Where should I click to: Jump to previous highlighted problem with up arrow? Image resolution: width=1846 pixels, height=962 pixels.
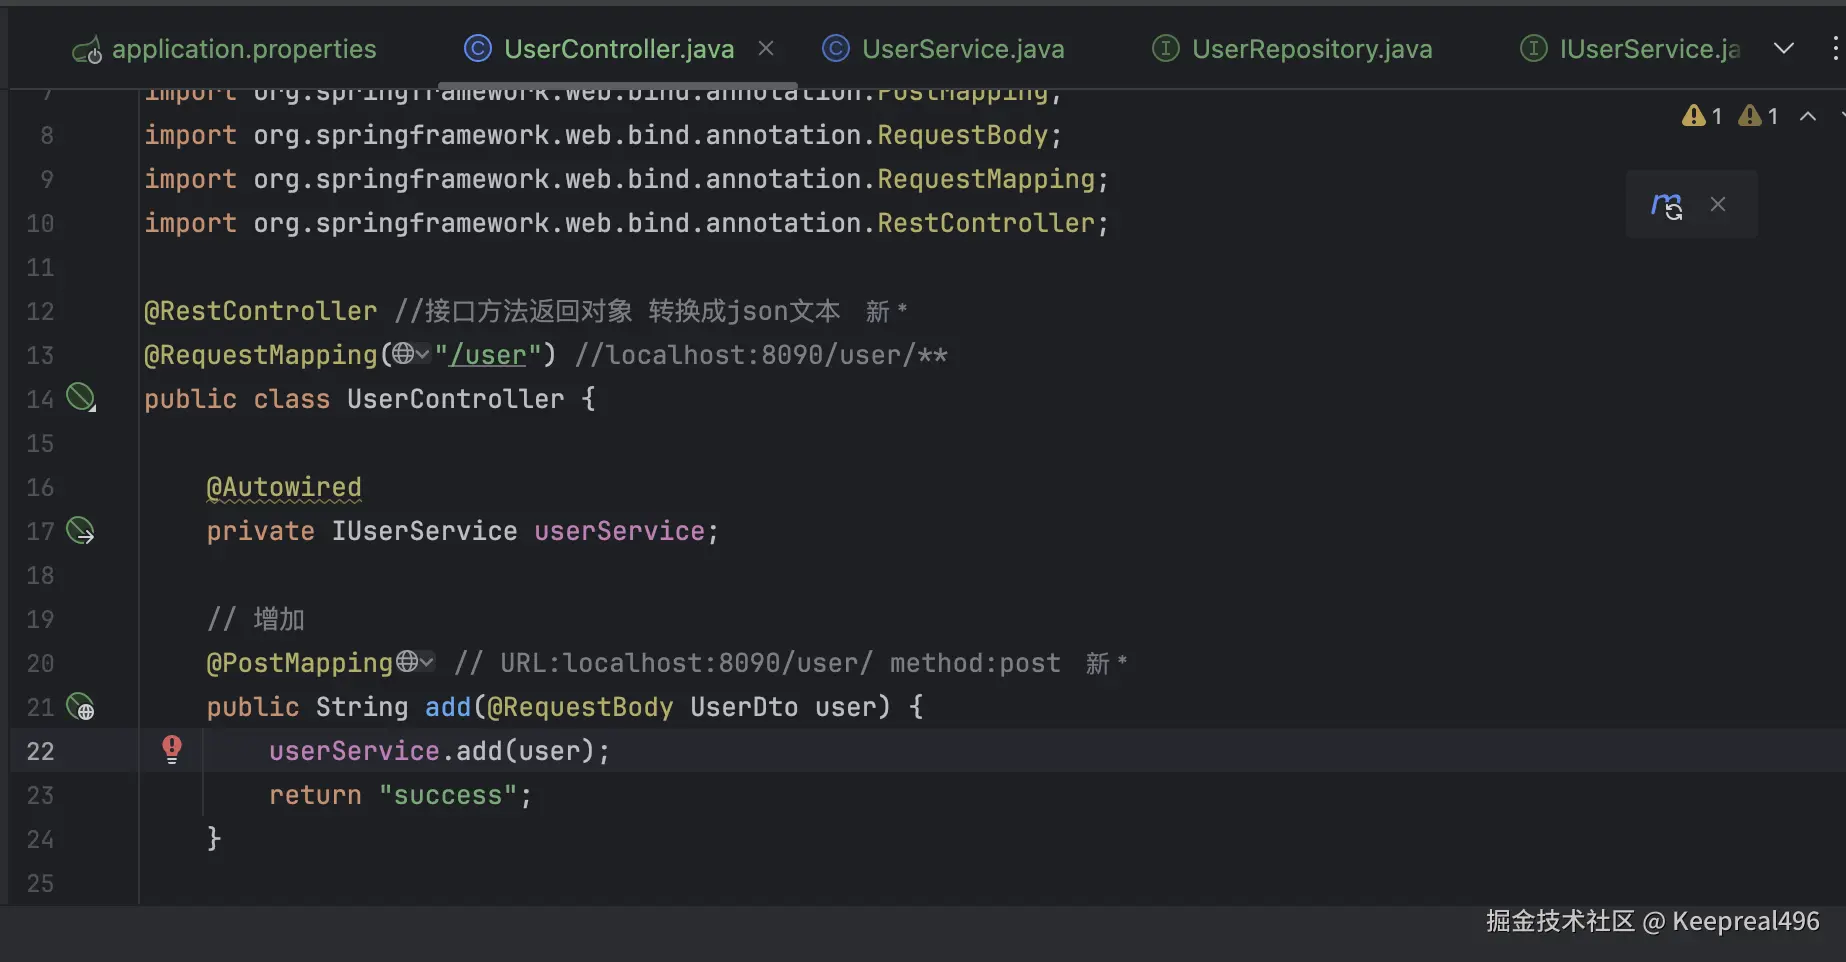[1808, 116]
